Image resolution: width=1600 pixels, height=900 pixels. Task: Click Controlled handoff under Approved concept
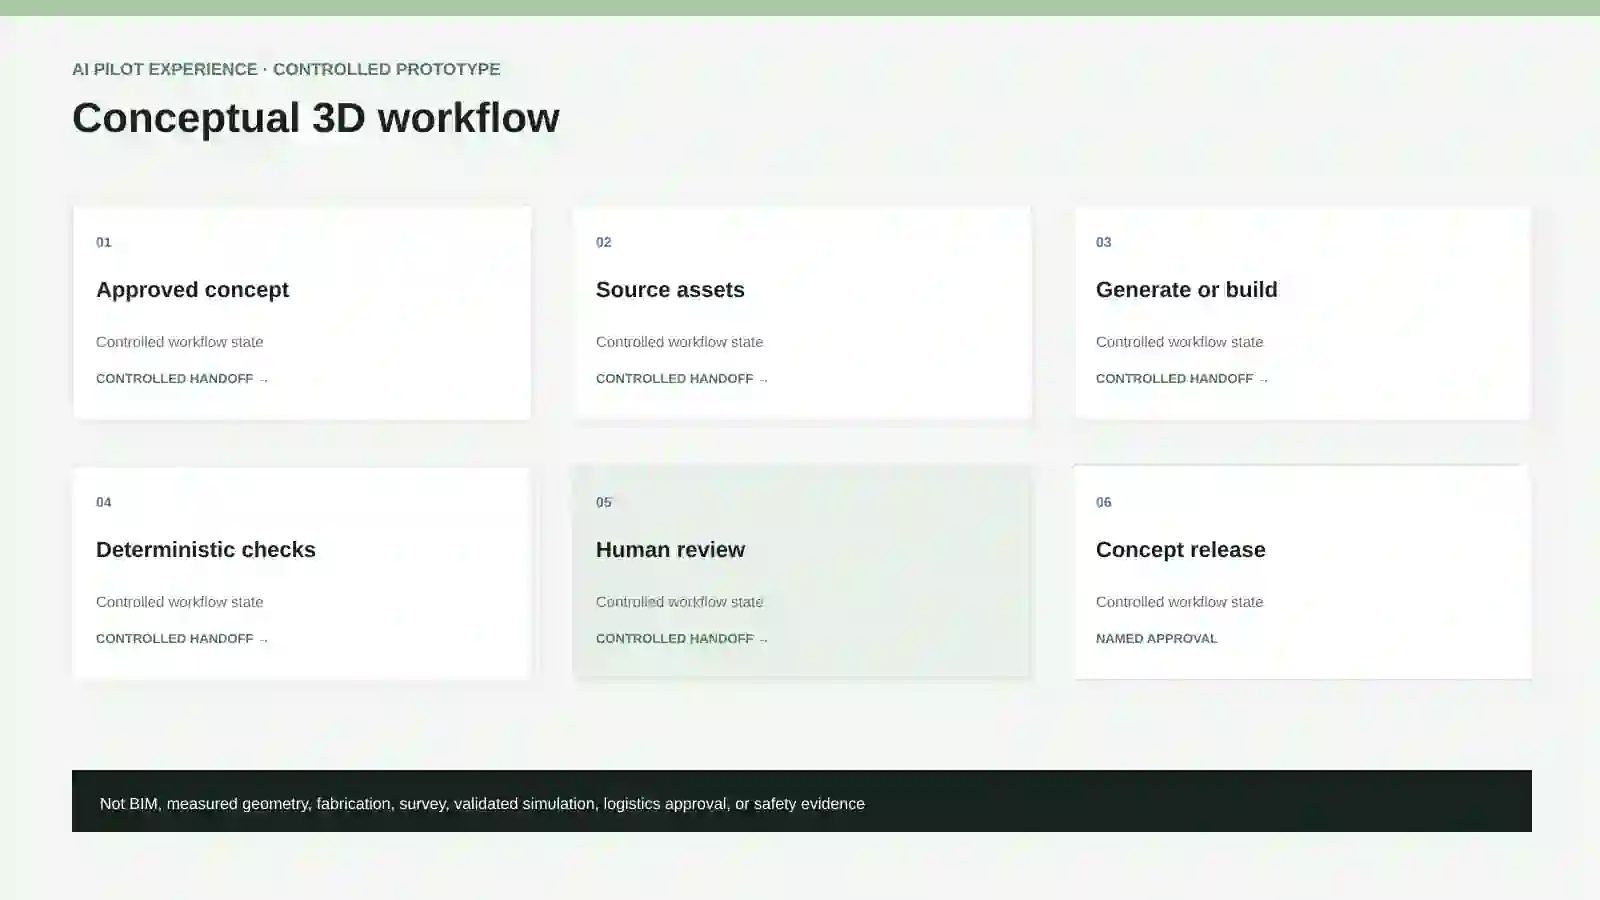coord(182,379)
